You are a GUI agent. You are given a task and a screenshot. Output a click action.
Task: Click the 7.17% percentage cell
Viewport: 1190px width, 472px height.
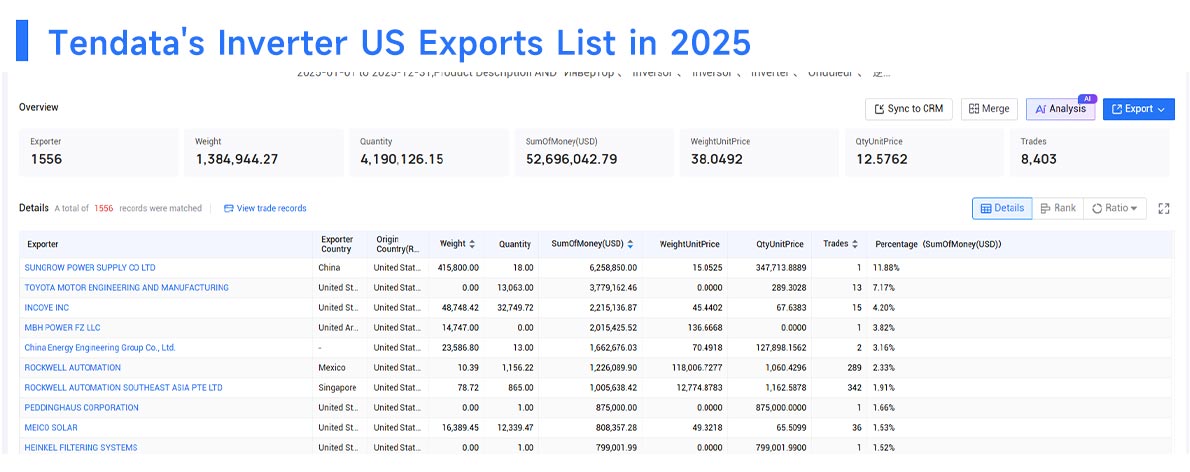pyautogui.click(x=883, y=288)
